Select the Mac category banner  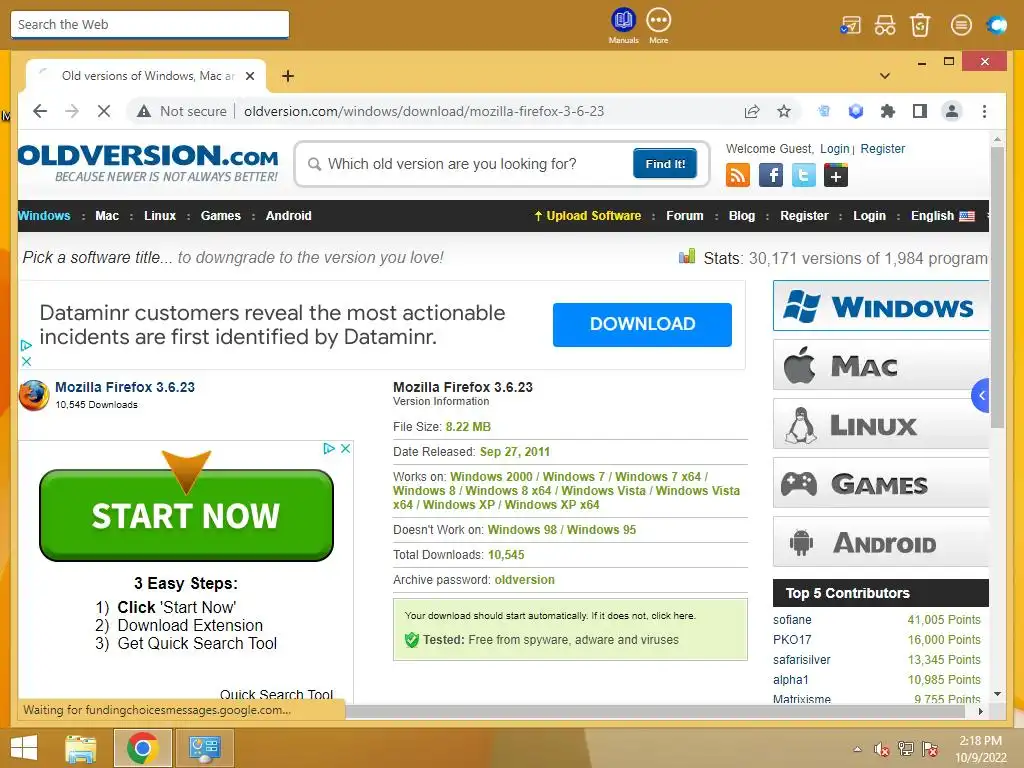coord(880,365)
